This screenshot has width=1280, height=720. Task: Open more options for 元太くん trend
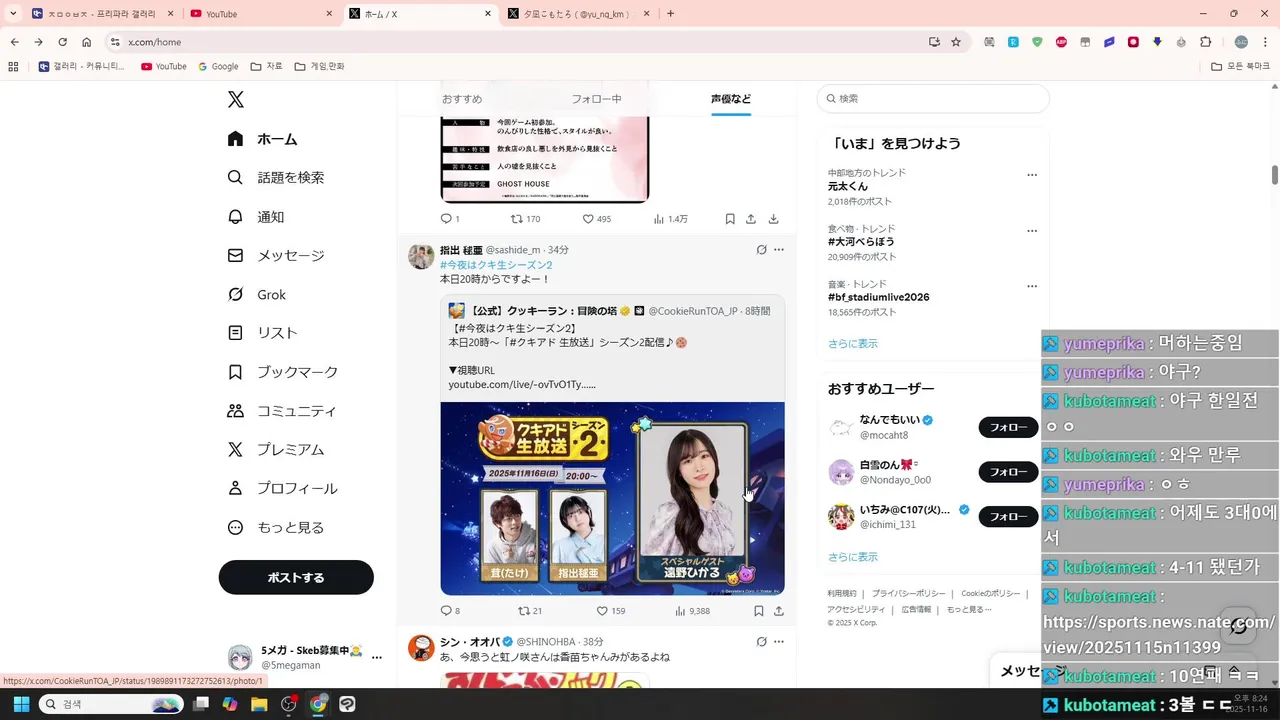click(x=1032, y=175)
